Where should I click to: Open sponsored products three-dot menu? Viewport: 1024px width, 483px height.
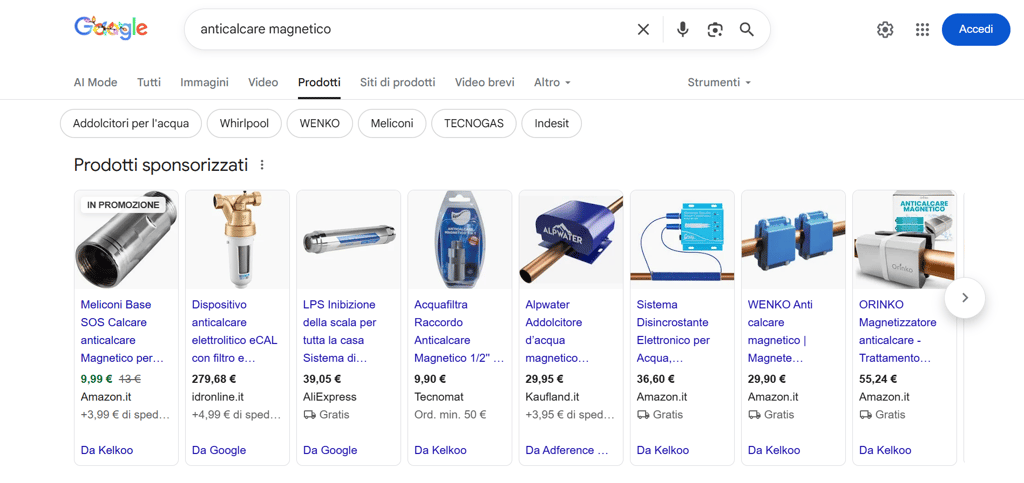coord(262,165)
